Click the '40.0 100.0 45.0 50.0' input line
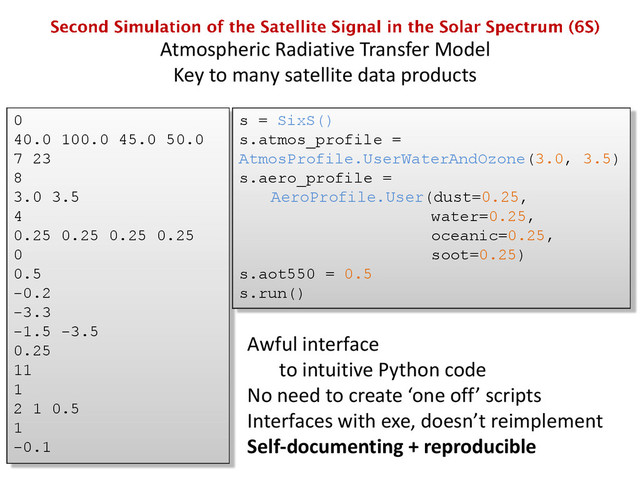 click(x=110, y=140)
